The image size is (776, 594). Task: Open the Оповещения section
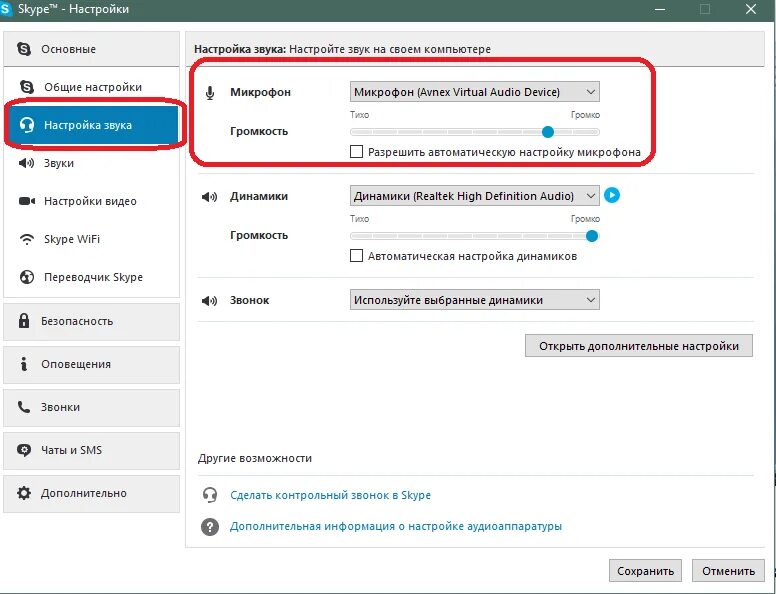(92, 364)
